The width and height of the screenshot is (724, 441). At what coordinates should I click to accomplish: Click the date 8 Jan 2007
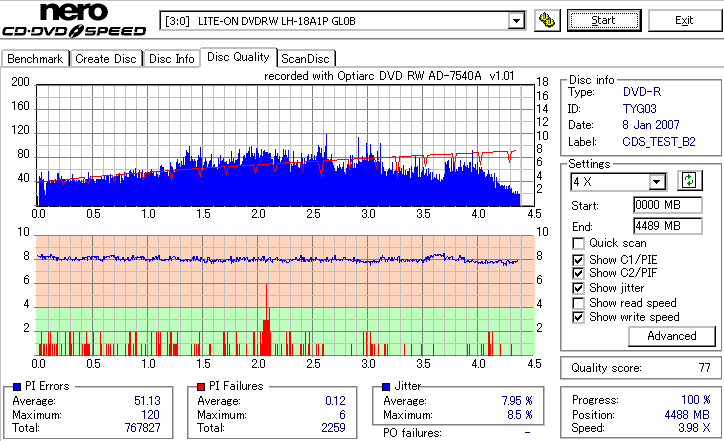click(x=651, y=125)
